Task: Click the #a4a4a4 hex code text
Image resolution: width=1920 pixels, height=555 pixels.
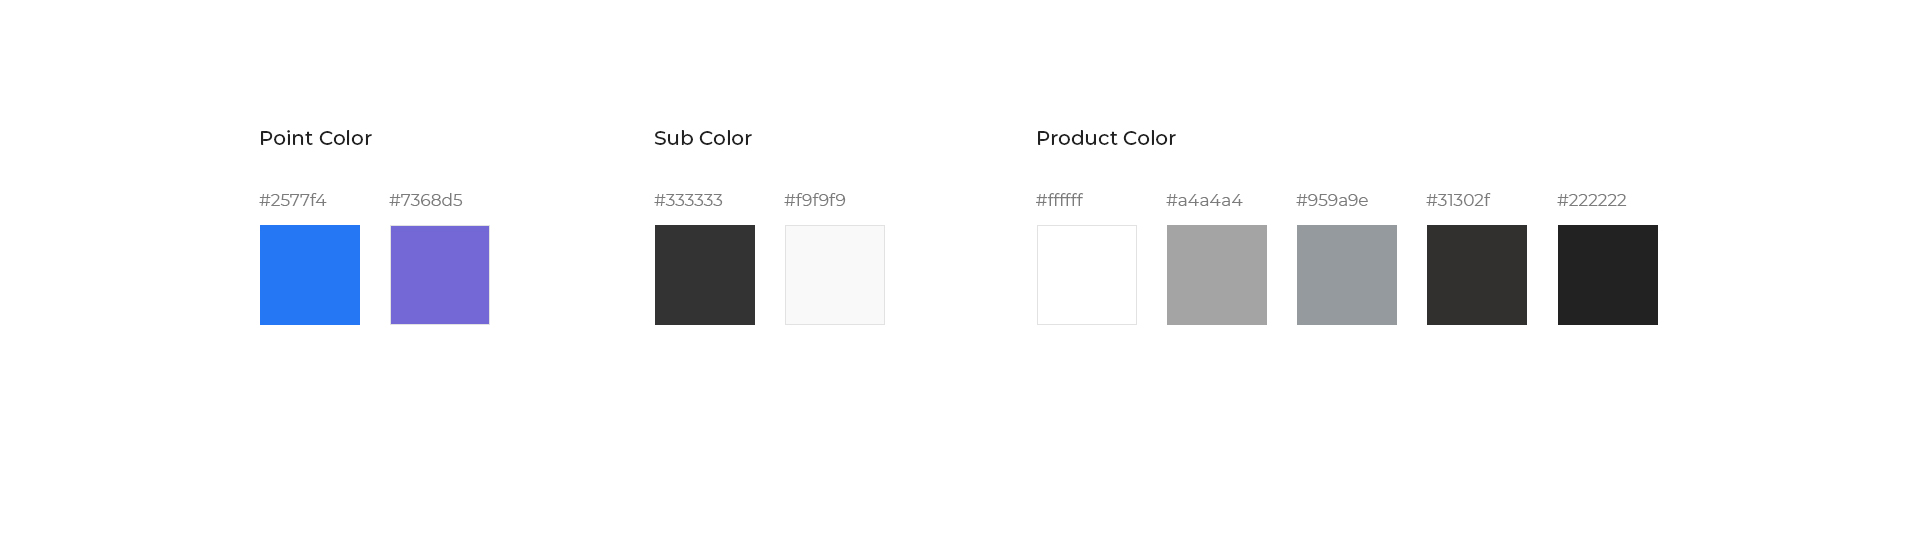Action: coord(1204,200)
